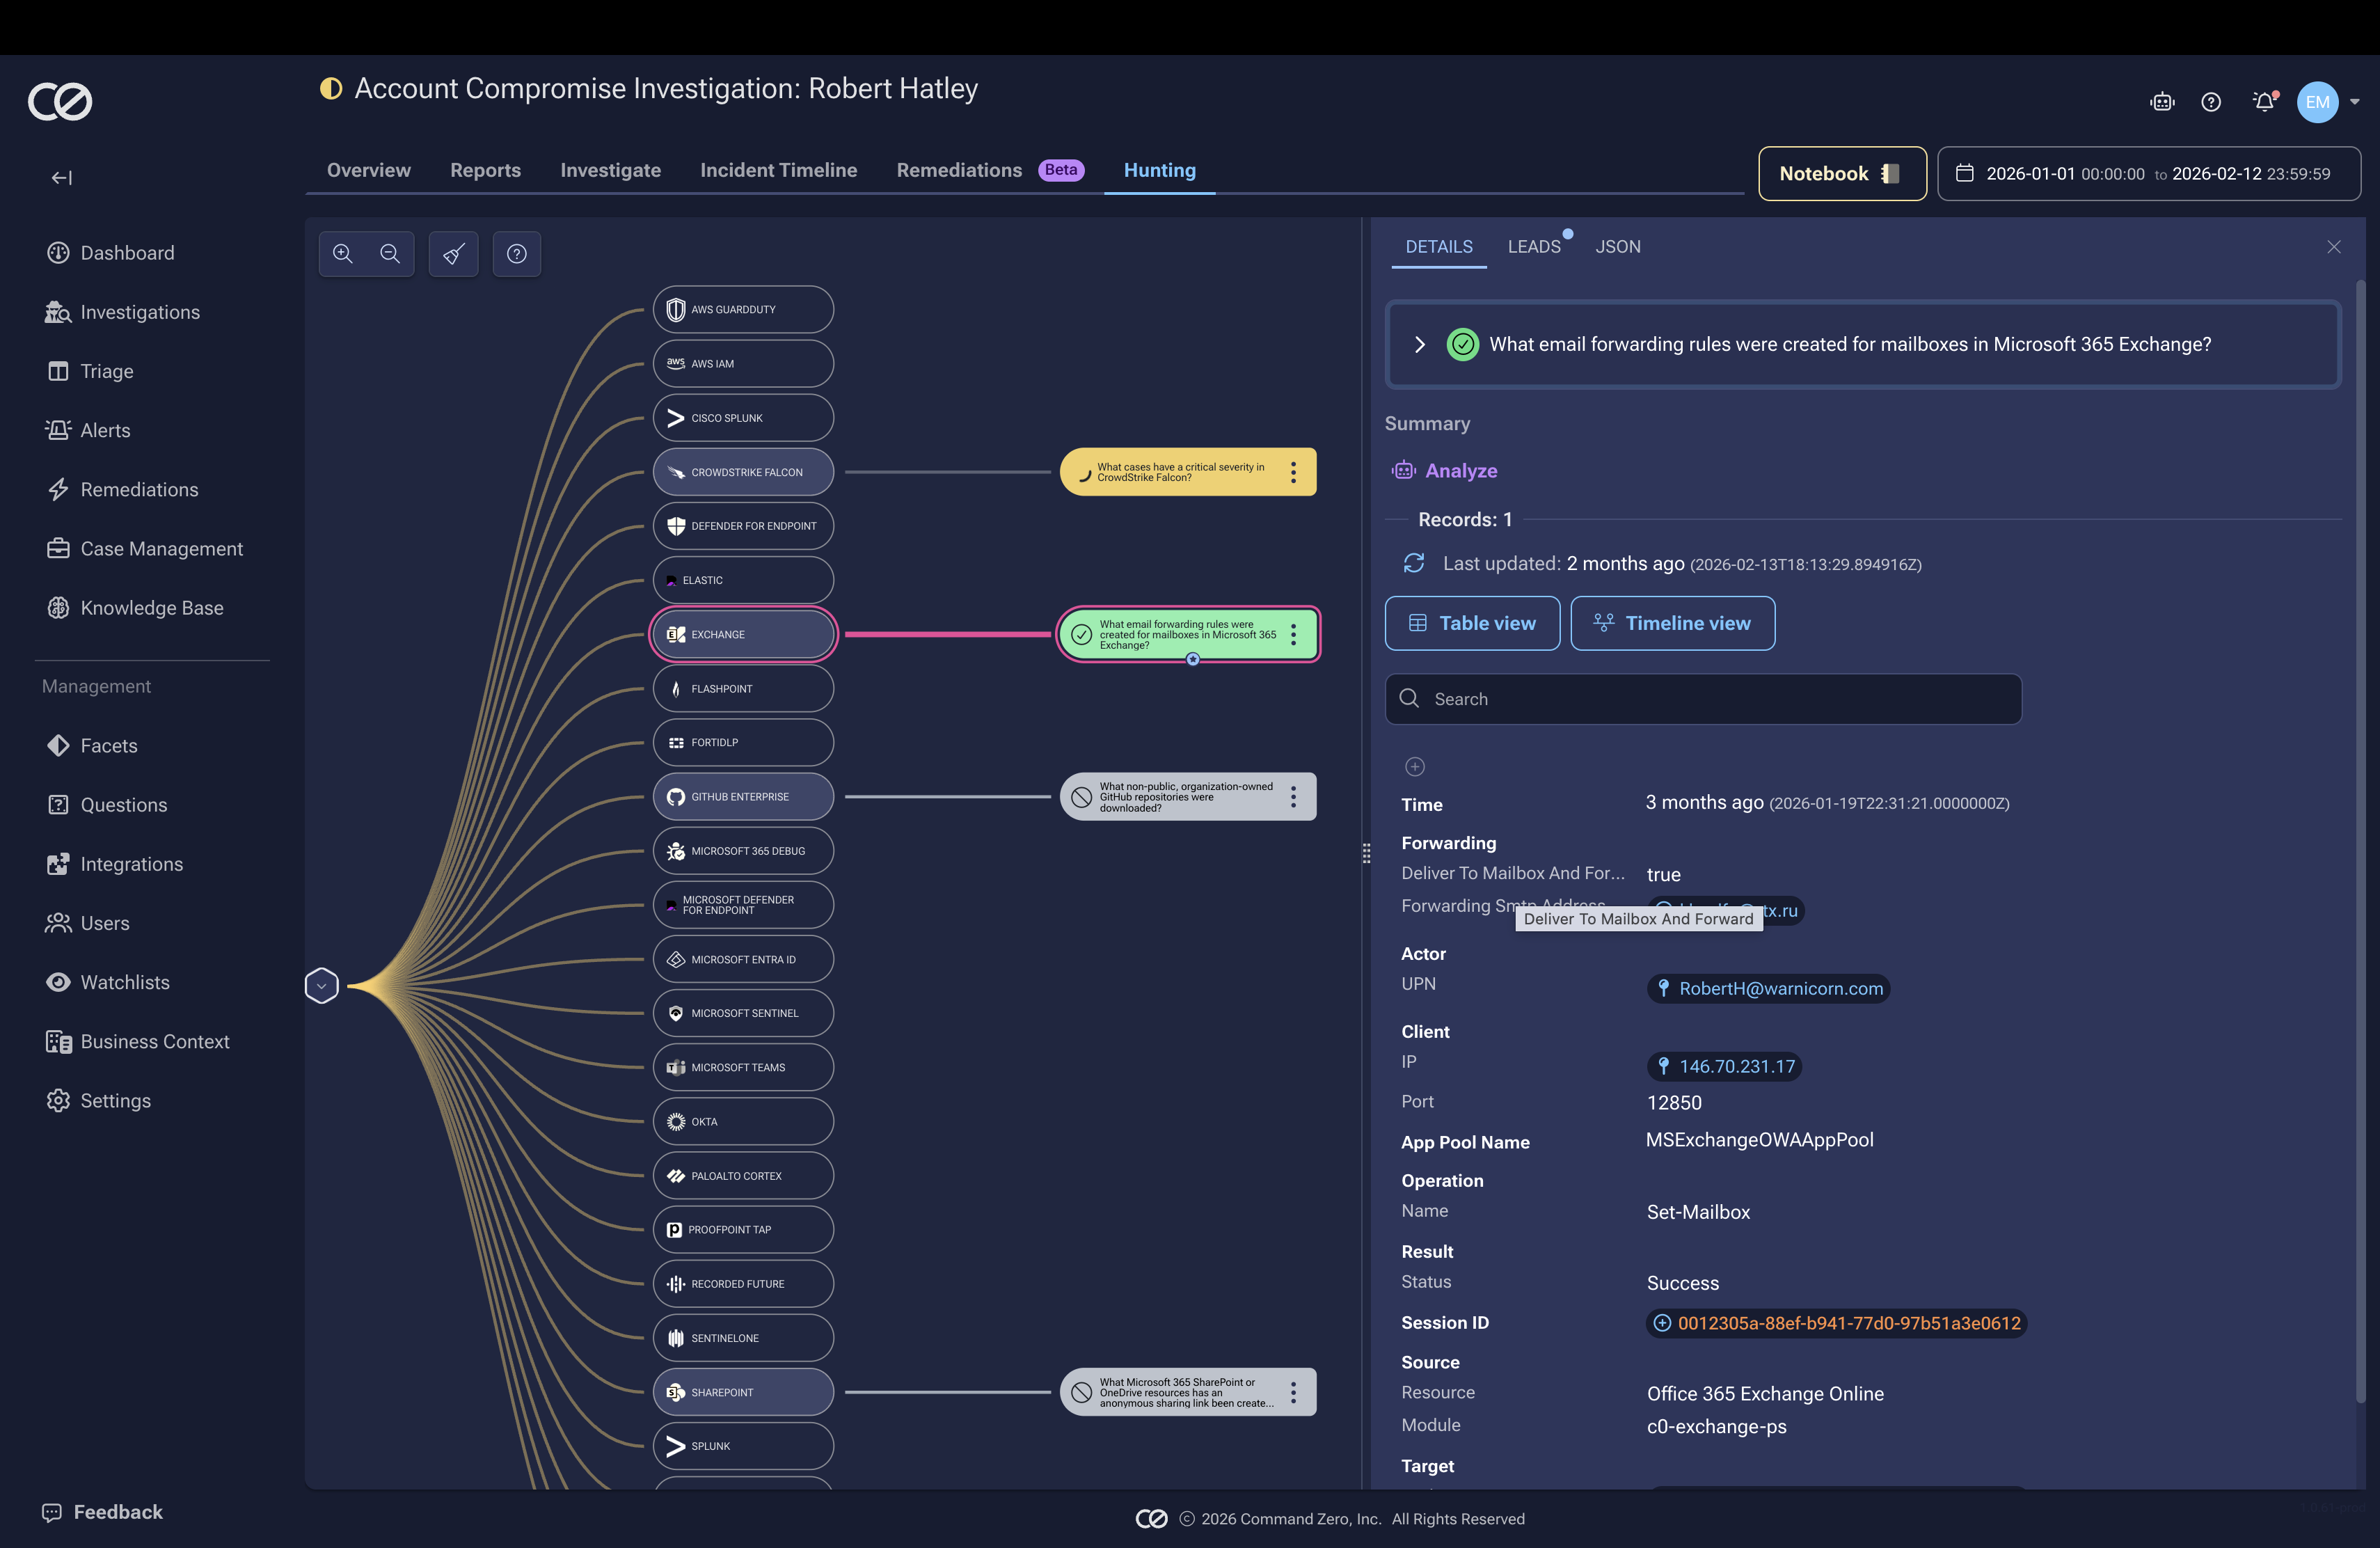2380x1548 pixels.
Task: Open the notifications bell icon
Action: (x=2264, y=102)
